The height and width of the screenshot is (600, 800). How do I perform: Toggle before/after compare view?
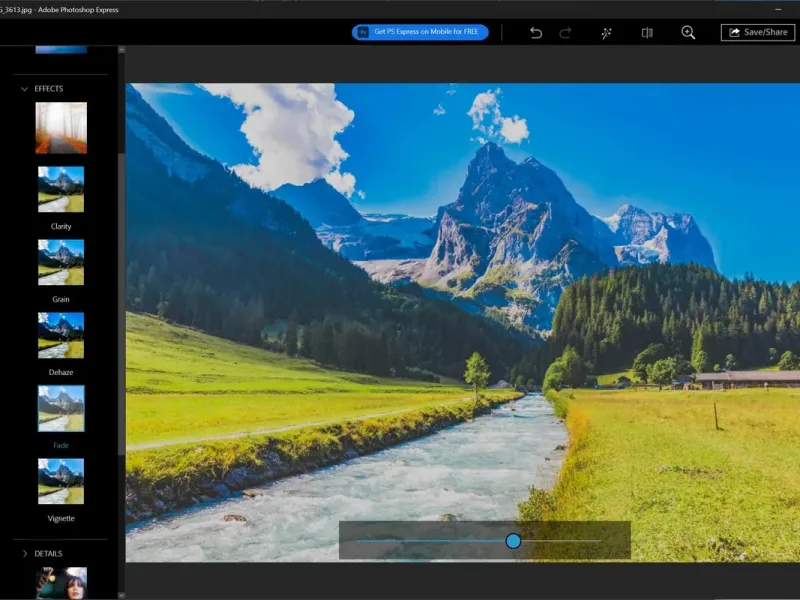[647, 33]
